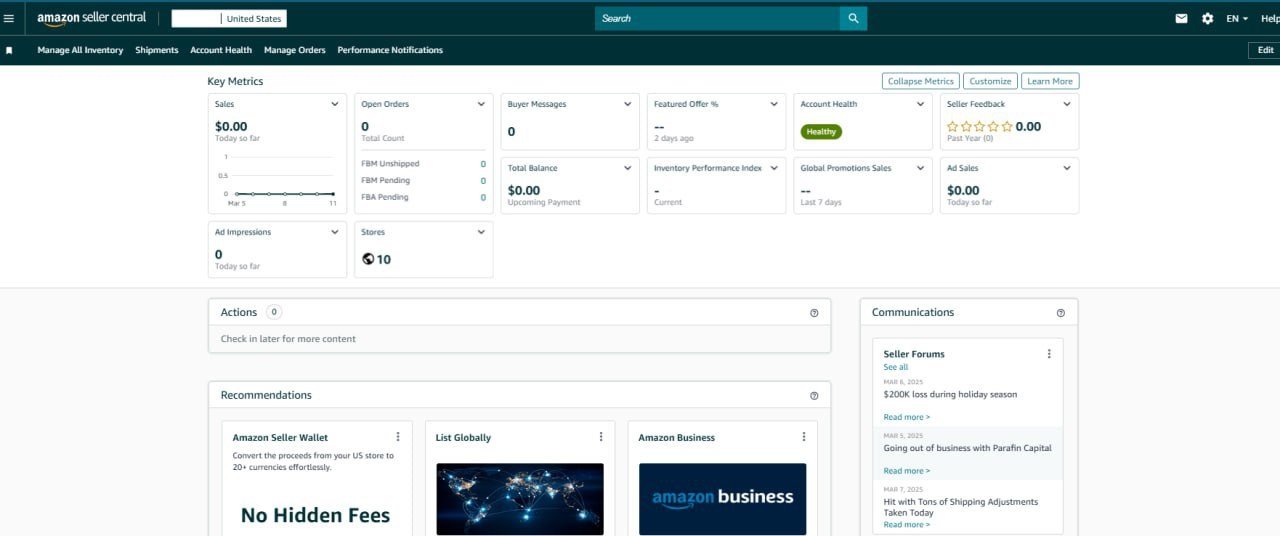
Task: Read more on Shipping Adjustments post
Action: tap(906, 524)
